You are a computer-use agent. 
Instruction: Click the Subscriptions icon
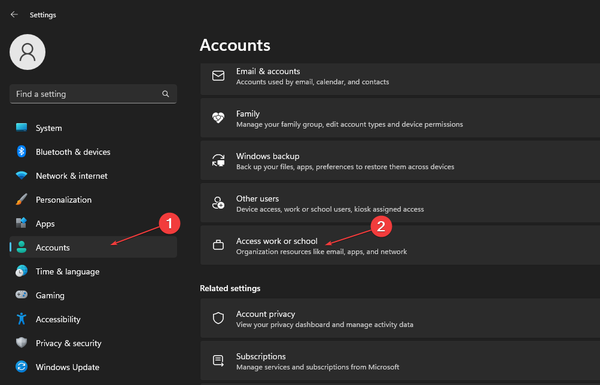[x=218, y=361]
